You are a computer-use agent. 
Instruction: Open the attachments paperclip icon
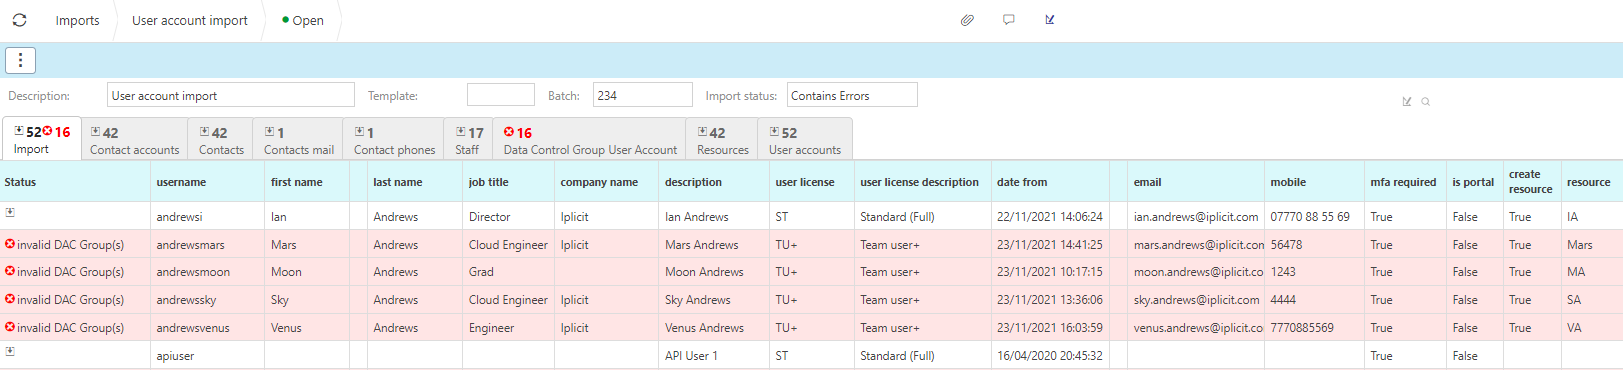[x=967, y=20]
